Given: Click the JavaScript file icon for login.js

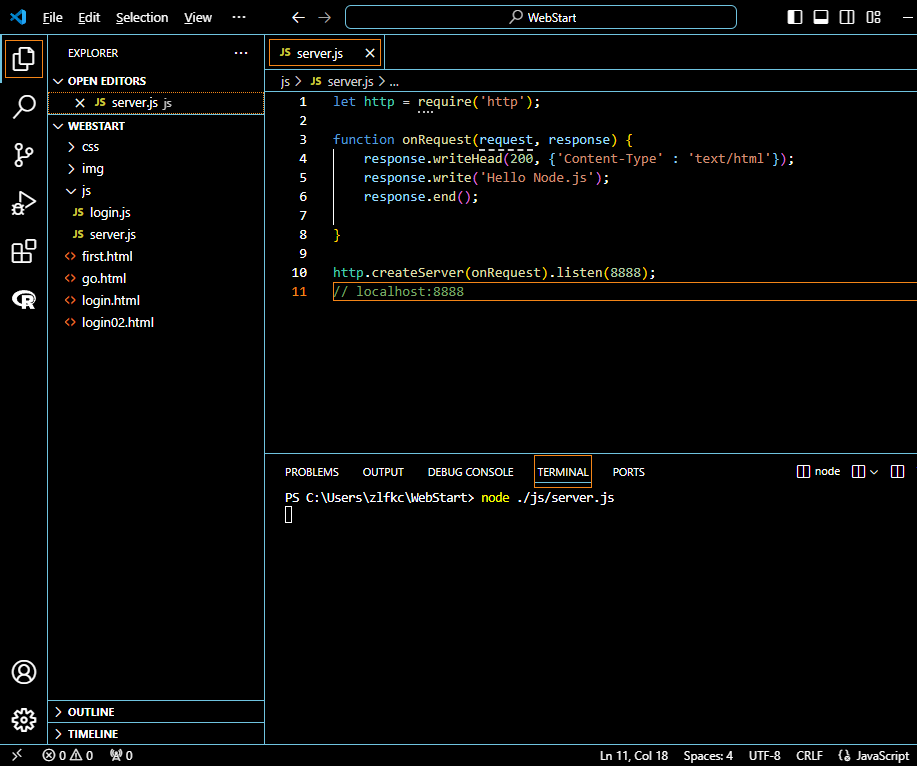Looking at the screenshot, I should pyautogui.click(x=78, y=212).
